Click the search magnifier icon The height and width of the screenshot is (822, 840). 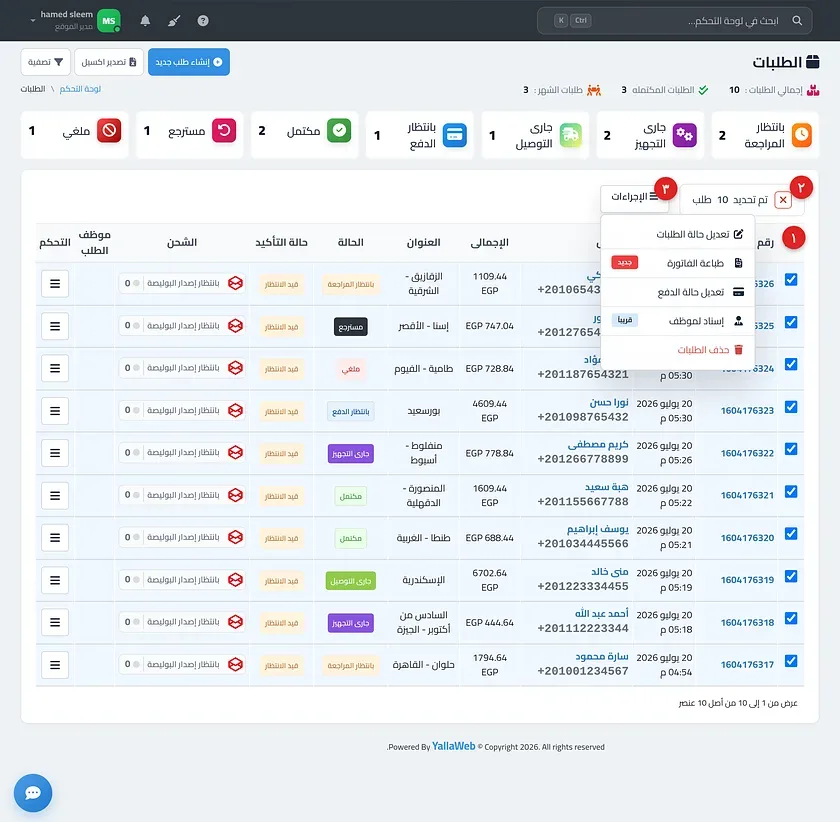(x=797, y=20)
